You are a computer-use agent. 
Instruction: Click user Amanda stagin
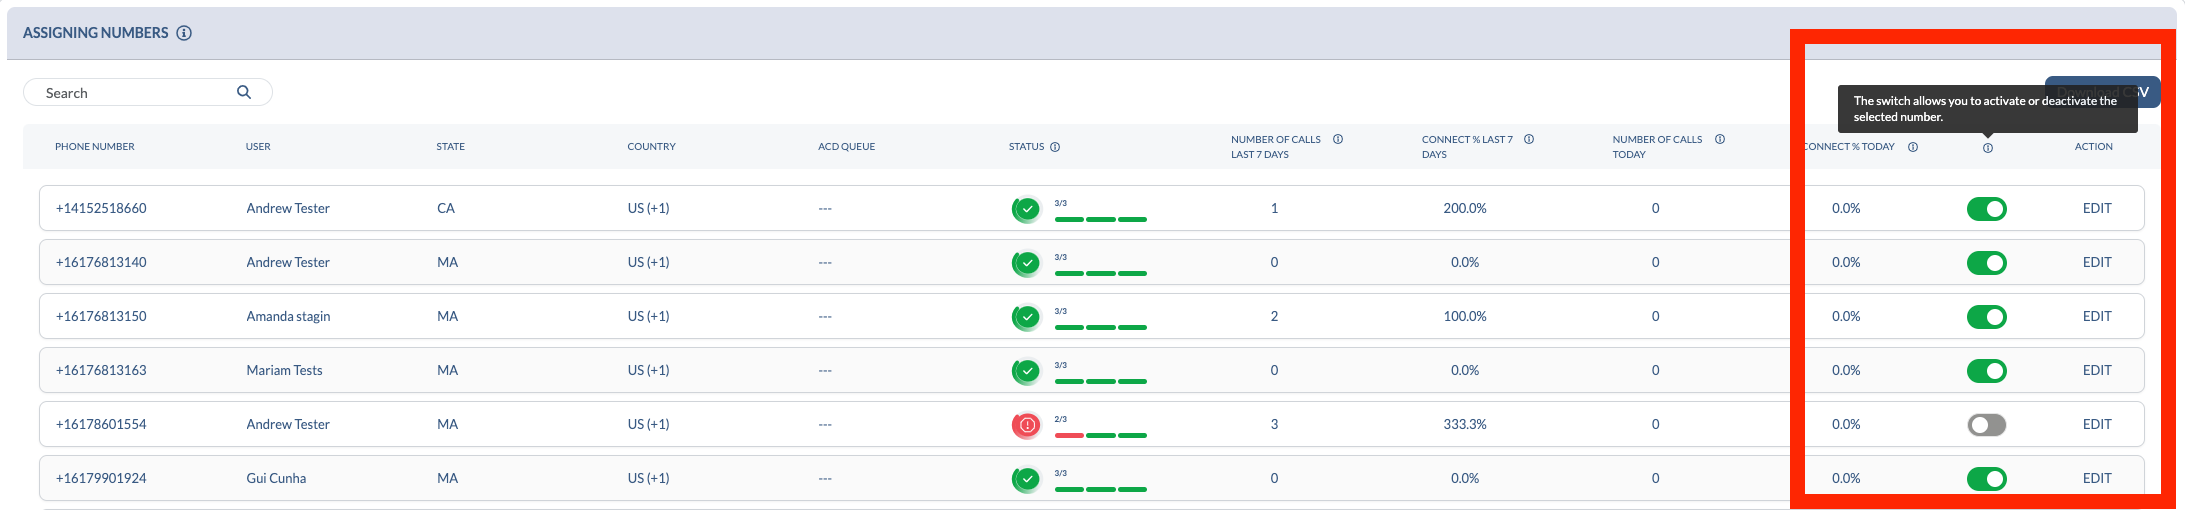[x=288, y=316]
